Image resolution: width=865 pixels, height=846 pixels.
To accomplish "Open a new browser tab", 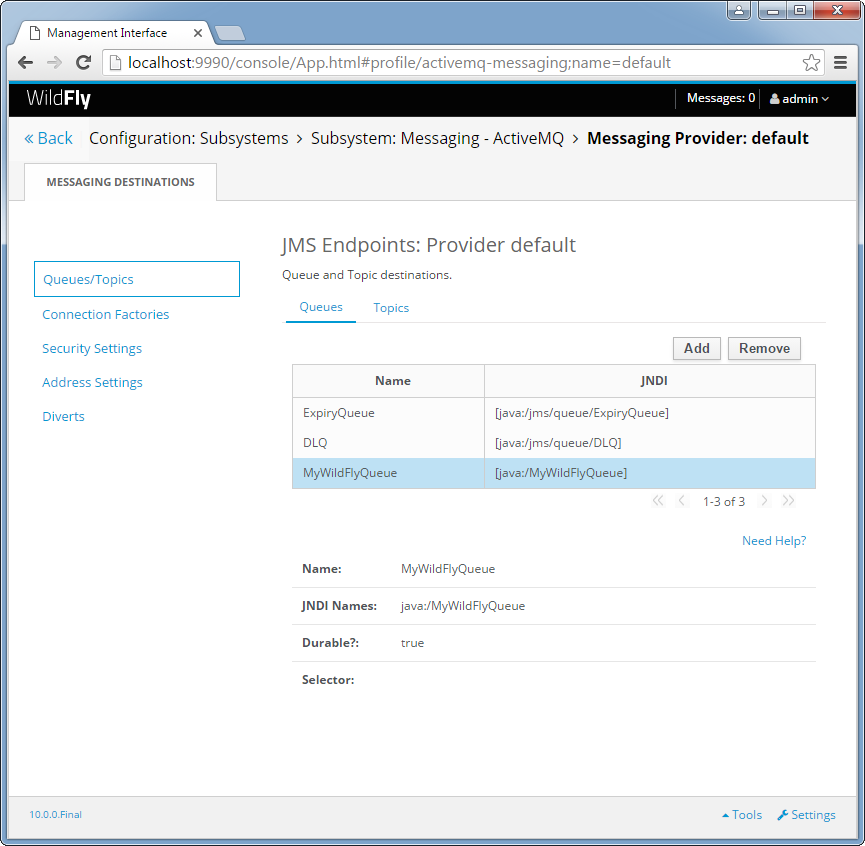I will point(229,33).
